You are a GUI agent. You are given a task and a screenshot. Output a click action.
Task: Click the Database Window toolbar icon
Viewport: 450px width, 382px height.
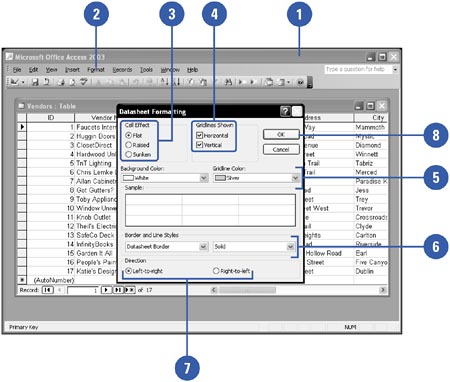tap(269, 82)
